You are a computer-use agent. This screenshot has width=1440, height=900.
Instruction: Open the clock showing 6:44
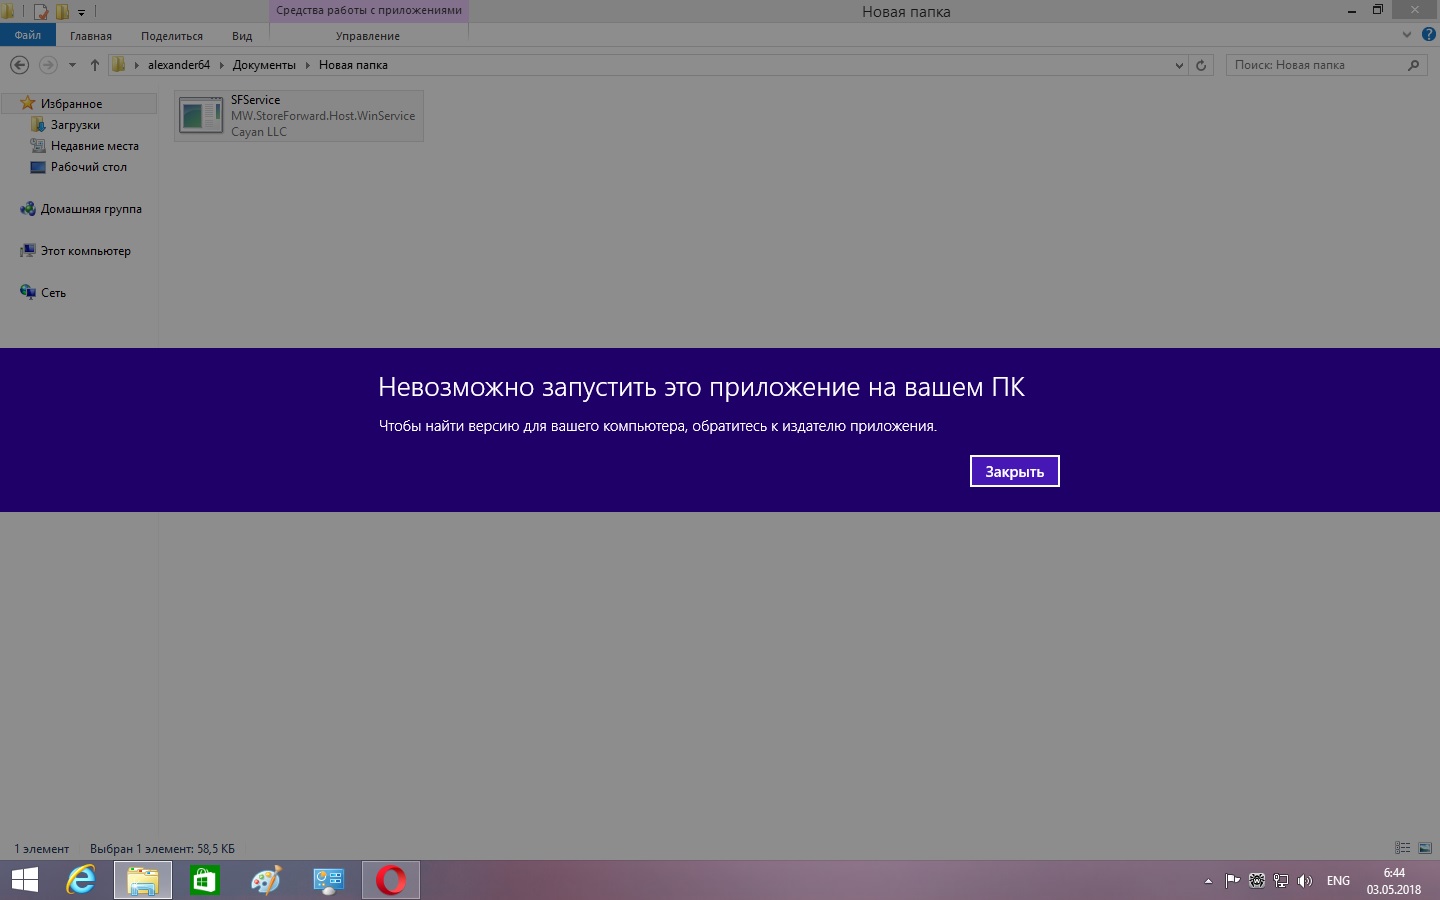[1394, 881]
